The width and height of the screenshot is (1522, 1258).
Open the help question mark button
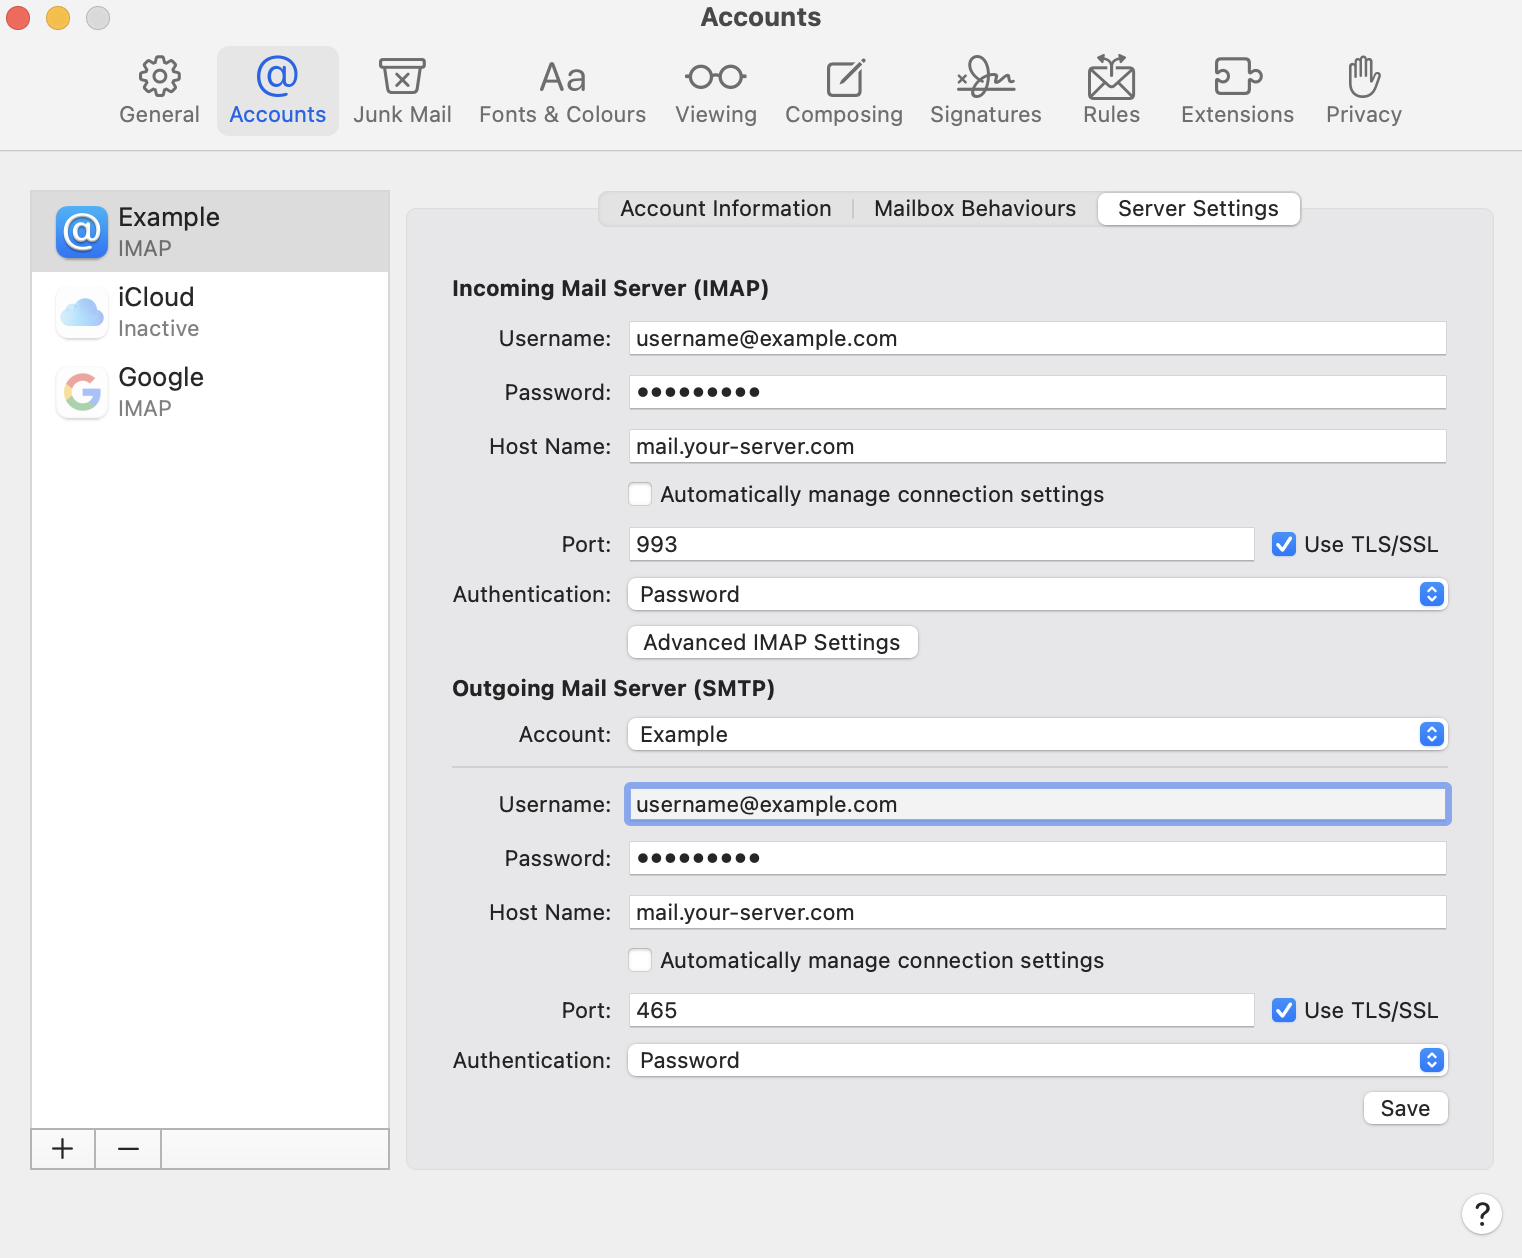[x=1481, y=1214]
